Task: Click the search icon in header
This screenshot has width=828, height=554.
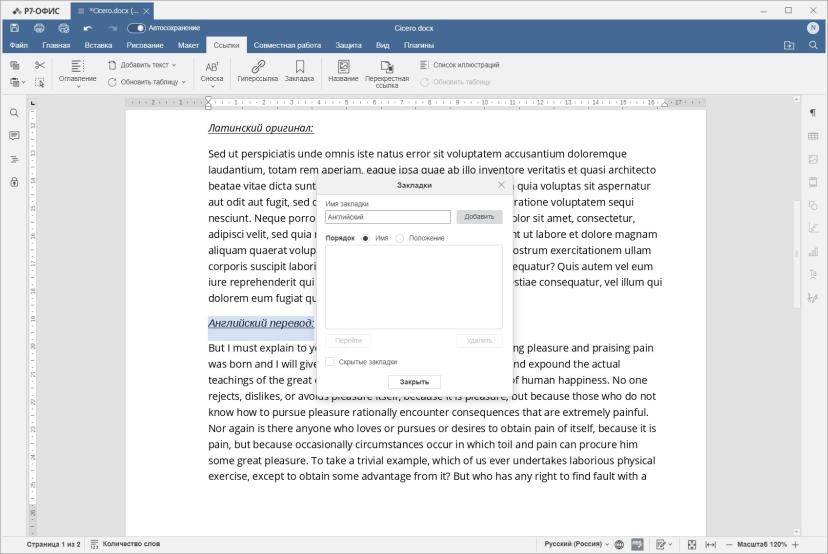Action: click(x=813, y=45)
